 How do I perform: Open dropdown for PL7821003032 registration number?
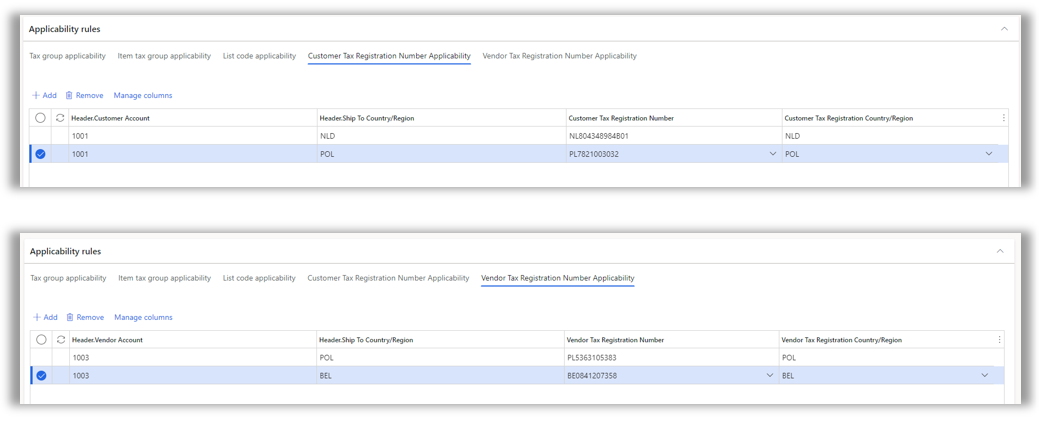(x=772, y=154)
